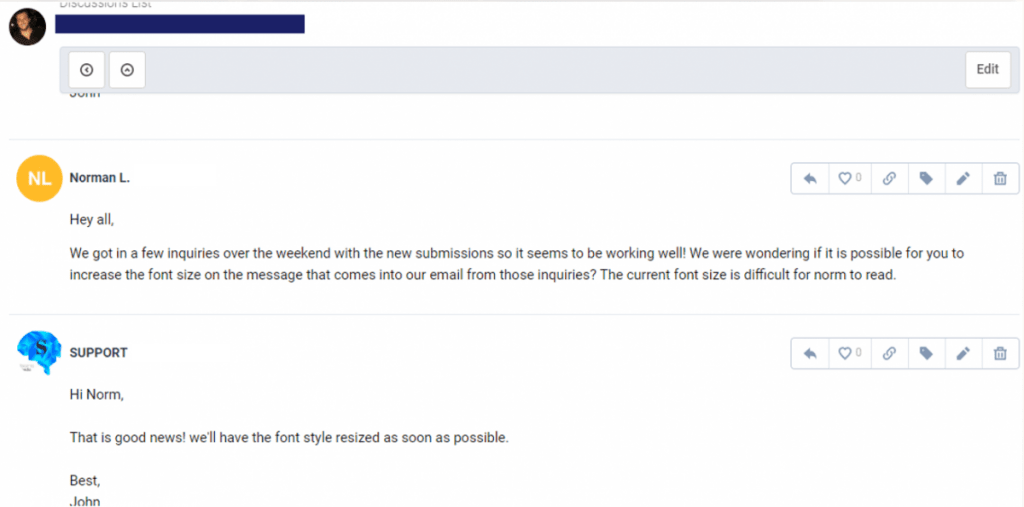Click the Norman L. name link
Screen dimensions: 1024x507
pos(100,178)
